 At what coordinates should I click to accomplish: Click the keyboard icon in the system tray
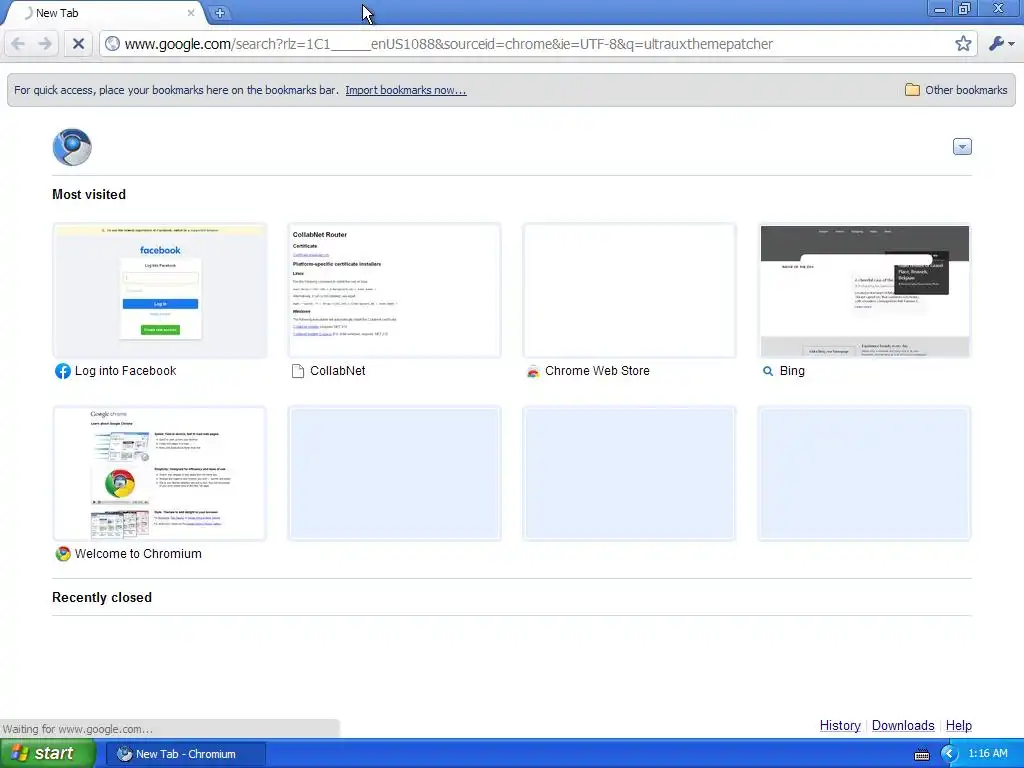921,754
